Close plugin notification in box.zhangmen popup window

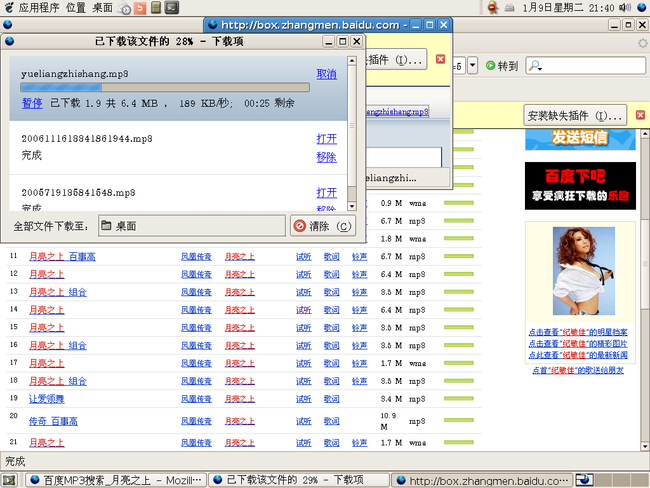440,59
